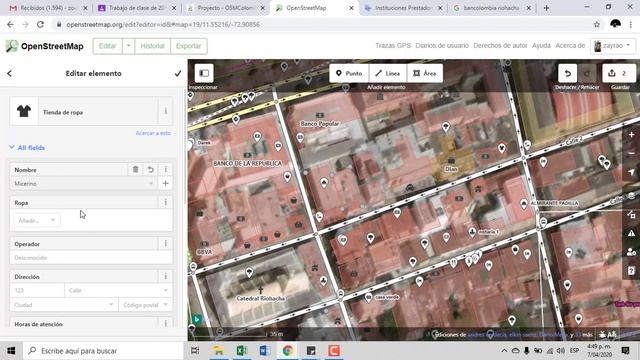
Task: Go back from Editar elemento panel
Action: pos(9,73)
